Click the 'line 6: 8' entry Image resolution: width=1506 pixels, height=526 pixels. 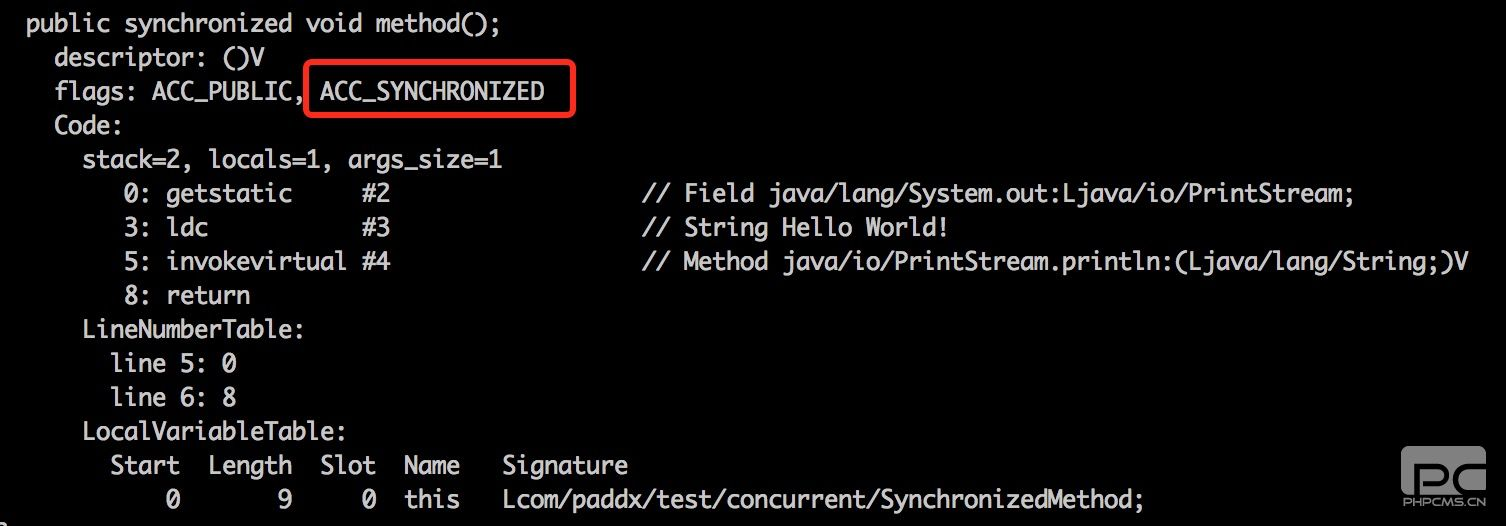coord(173,397)
